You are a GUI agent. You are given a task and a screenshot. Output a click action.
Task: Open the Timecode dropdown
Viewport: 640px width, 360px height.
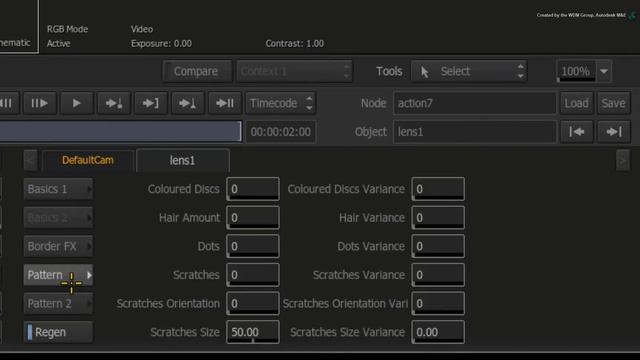point(280,103)
